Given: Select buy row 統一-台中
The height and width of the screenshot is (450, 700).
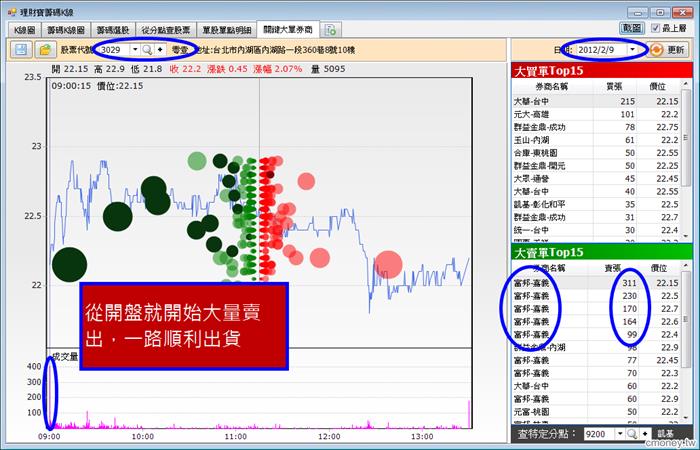Looking at the screenshot, I should 596,230.
